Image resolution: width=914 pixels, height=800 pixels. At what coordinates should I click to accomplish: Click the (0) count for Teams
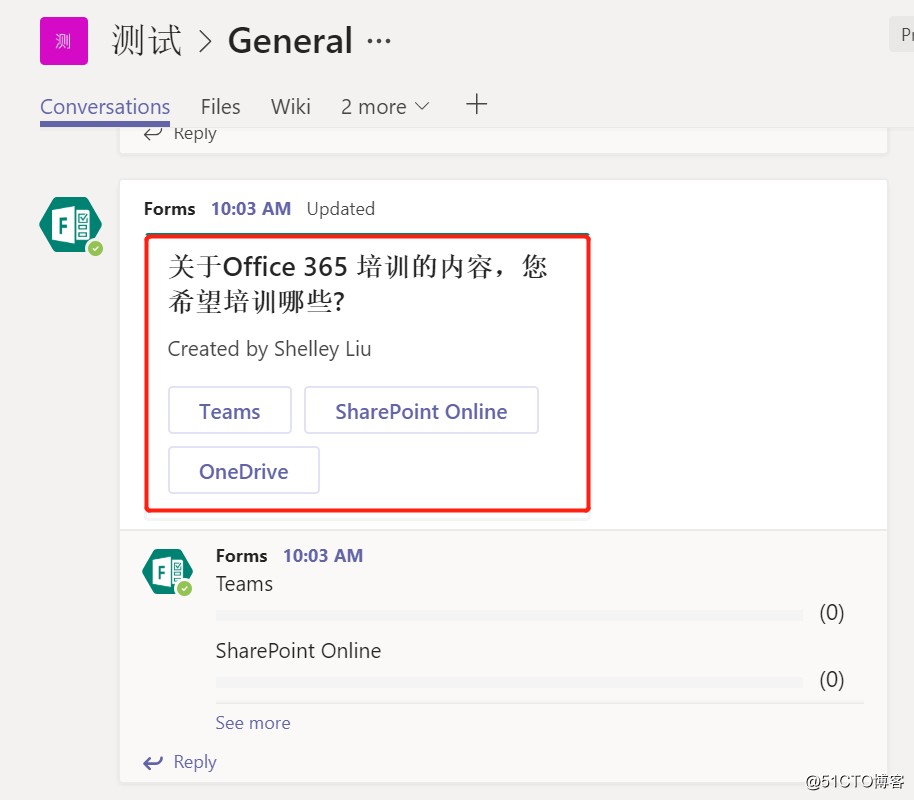tap(832, 613)
